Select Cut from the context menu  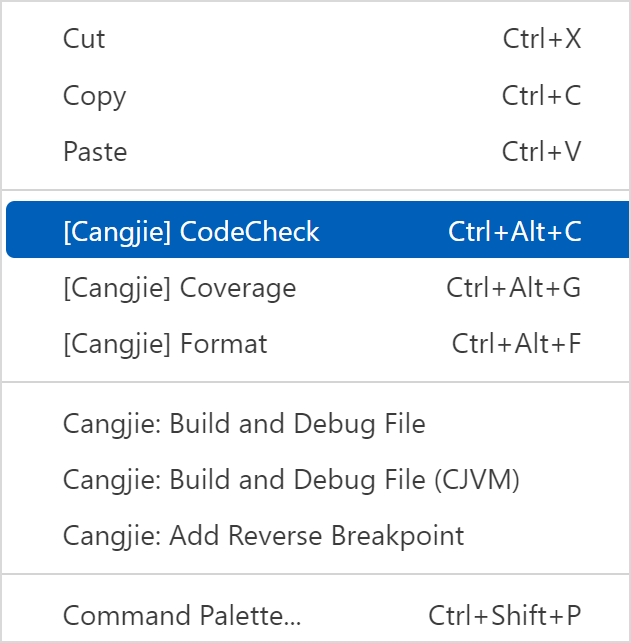[84, 39]
